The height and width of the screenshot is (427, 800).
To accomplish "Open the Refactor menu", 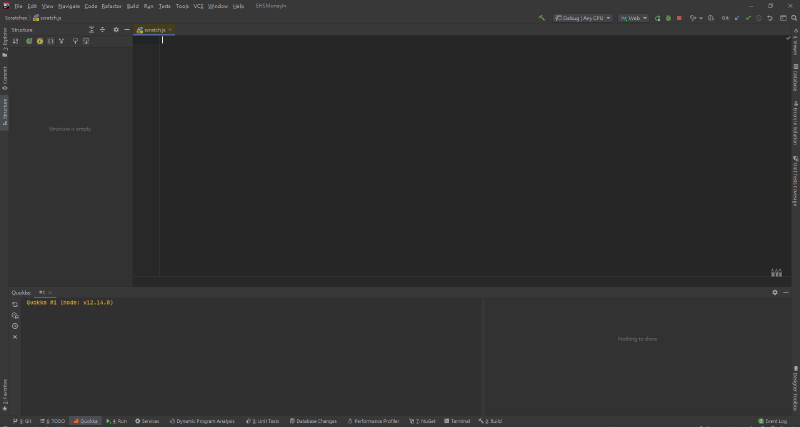I will pos(111,6).
